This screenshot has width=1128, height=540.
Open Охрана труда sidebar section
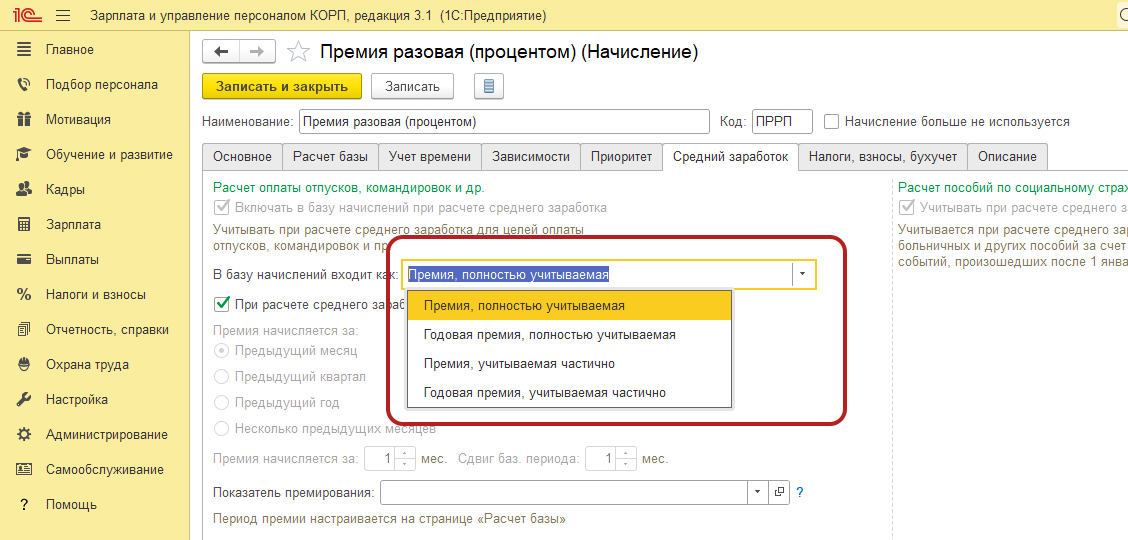click(86, 365)
